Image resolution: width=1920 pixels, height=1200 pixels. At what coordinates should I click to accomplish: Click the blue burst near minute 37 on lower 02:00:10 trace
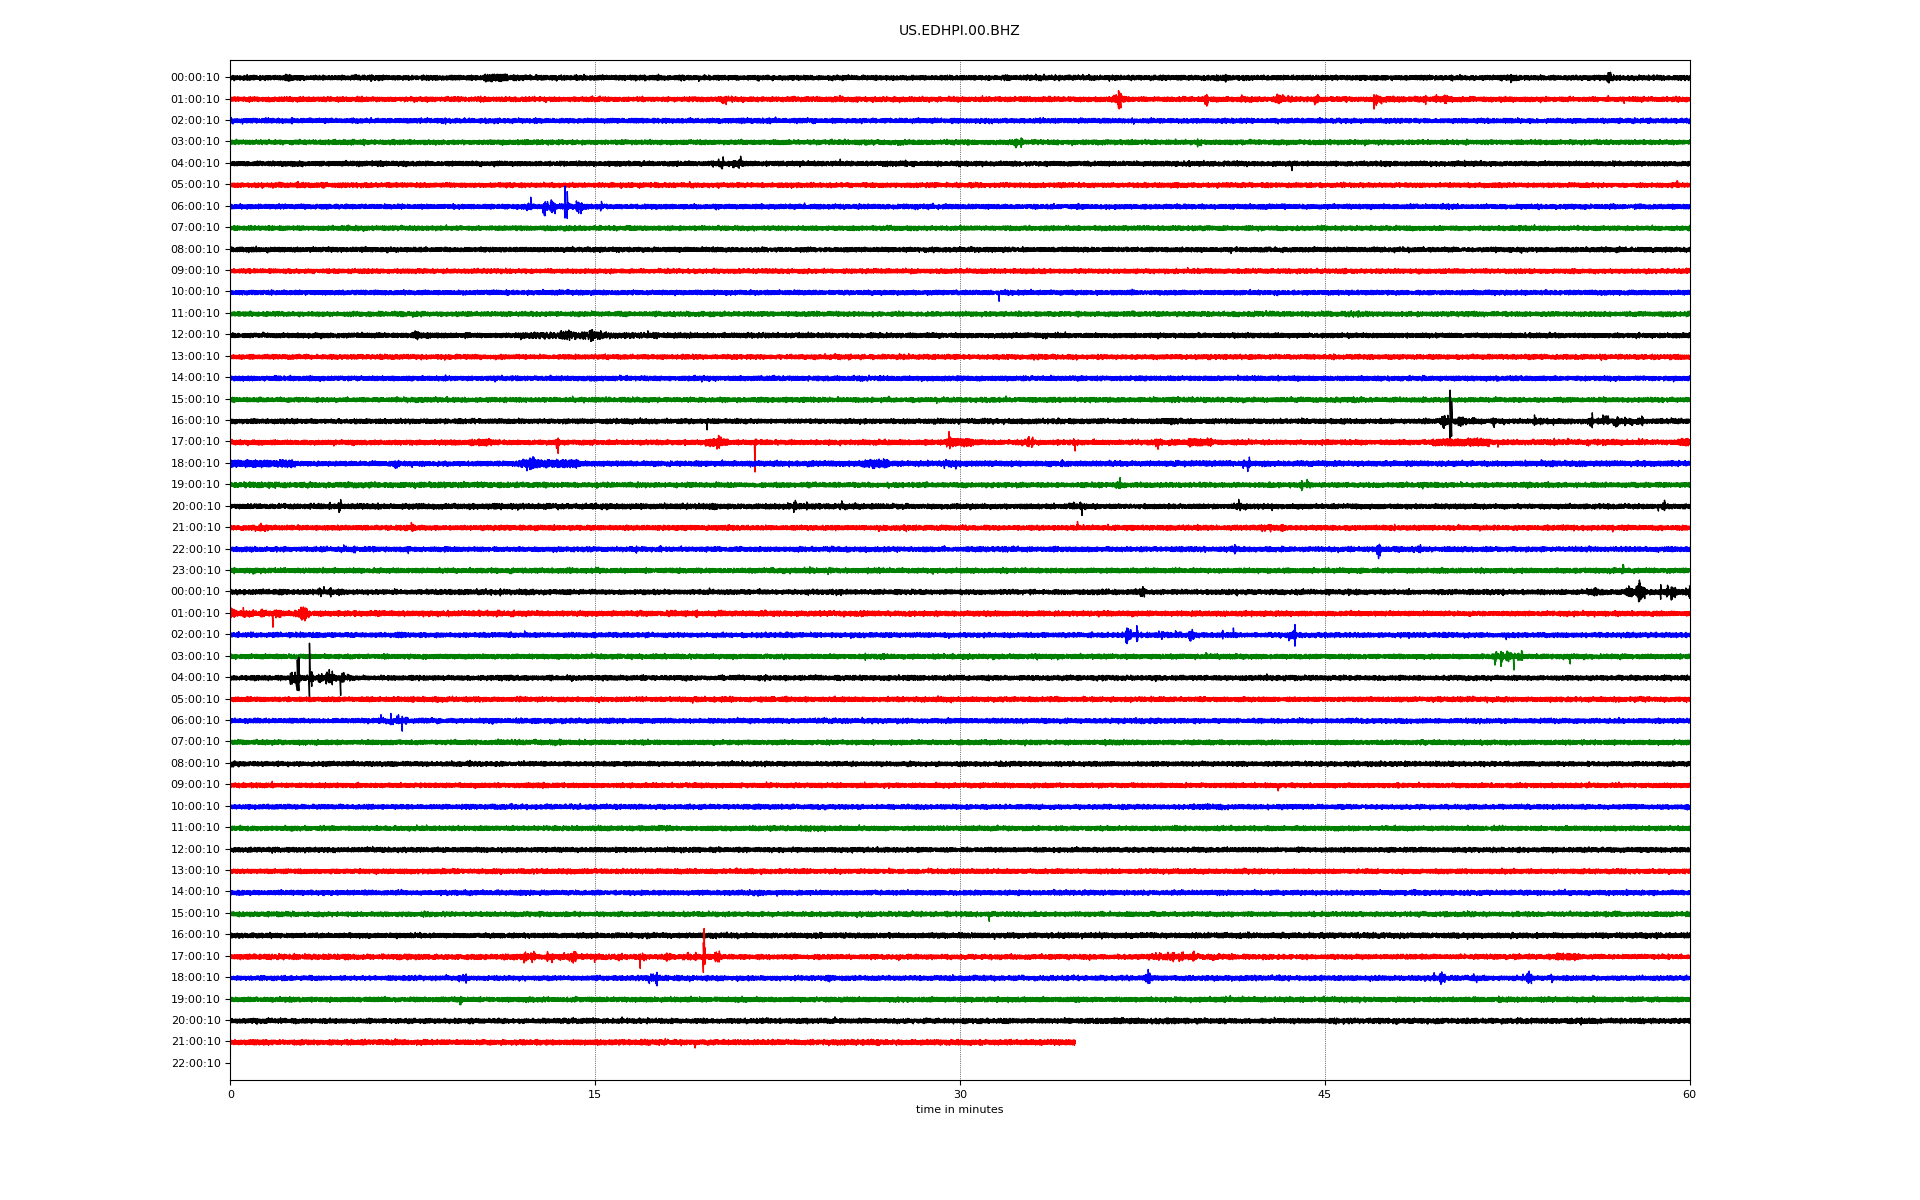1130,635
